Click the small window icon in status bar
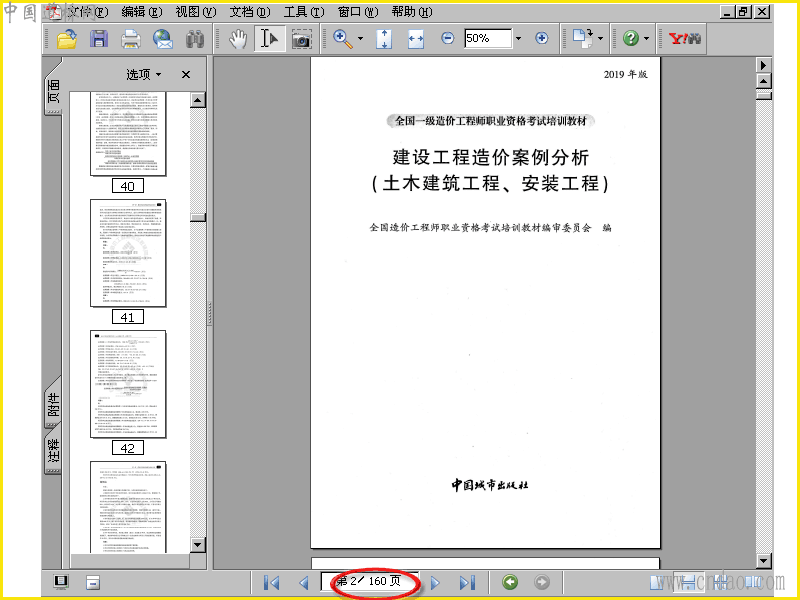Screen dimensions: 800x600 93,582
